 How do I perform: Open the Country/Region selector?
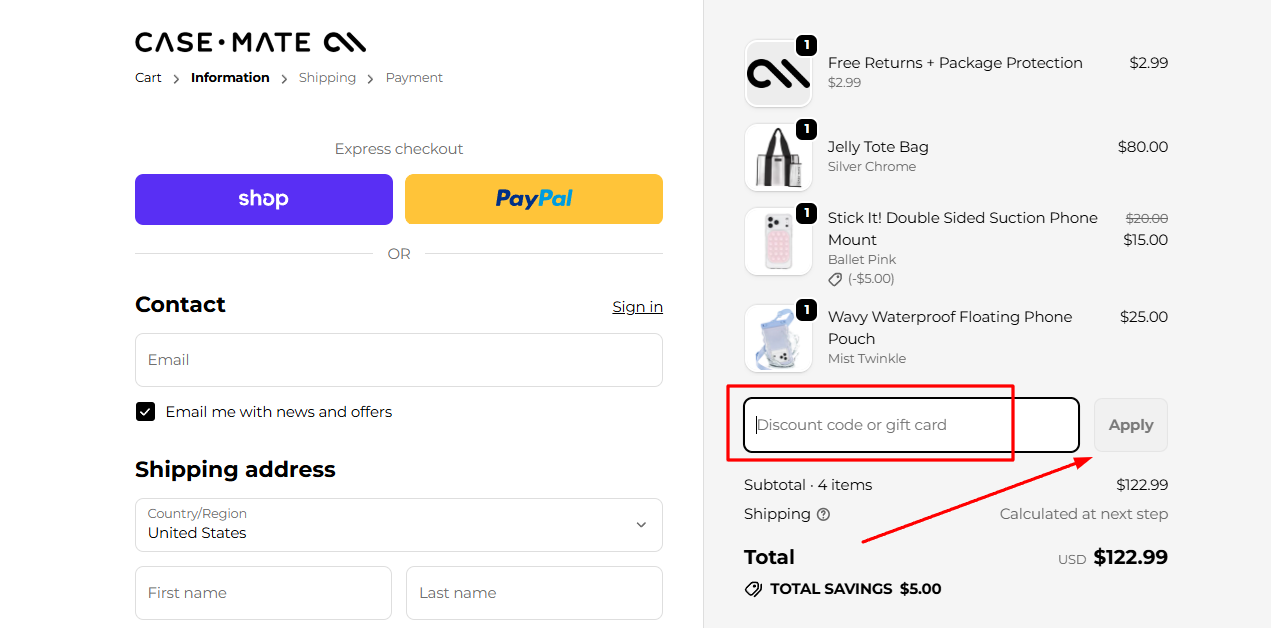[398, 525]
